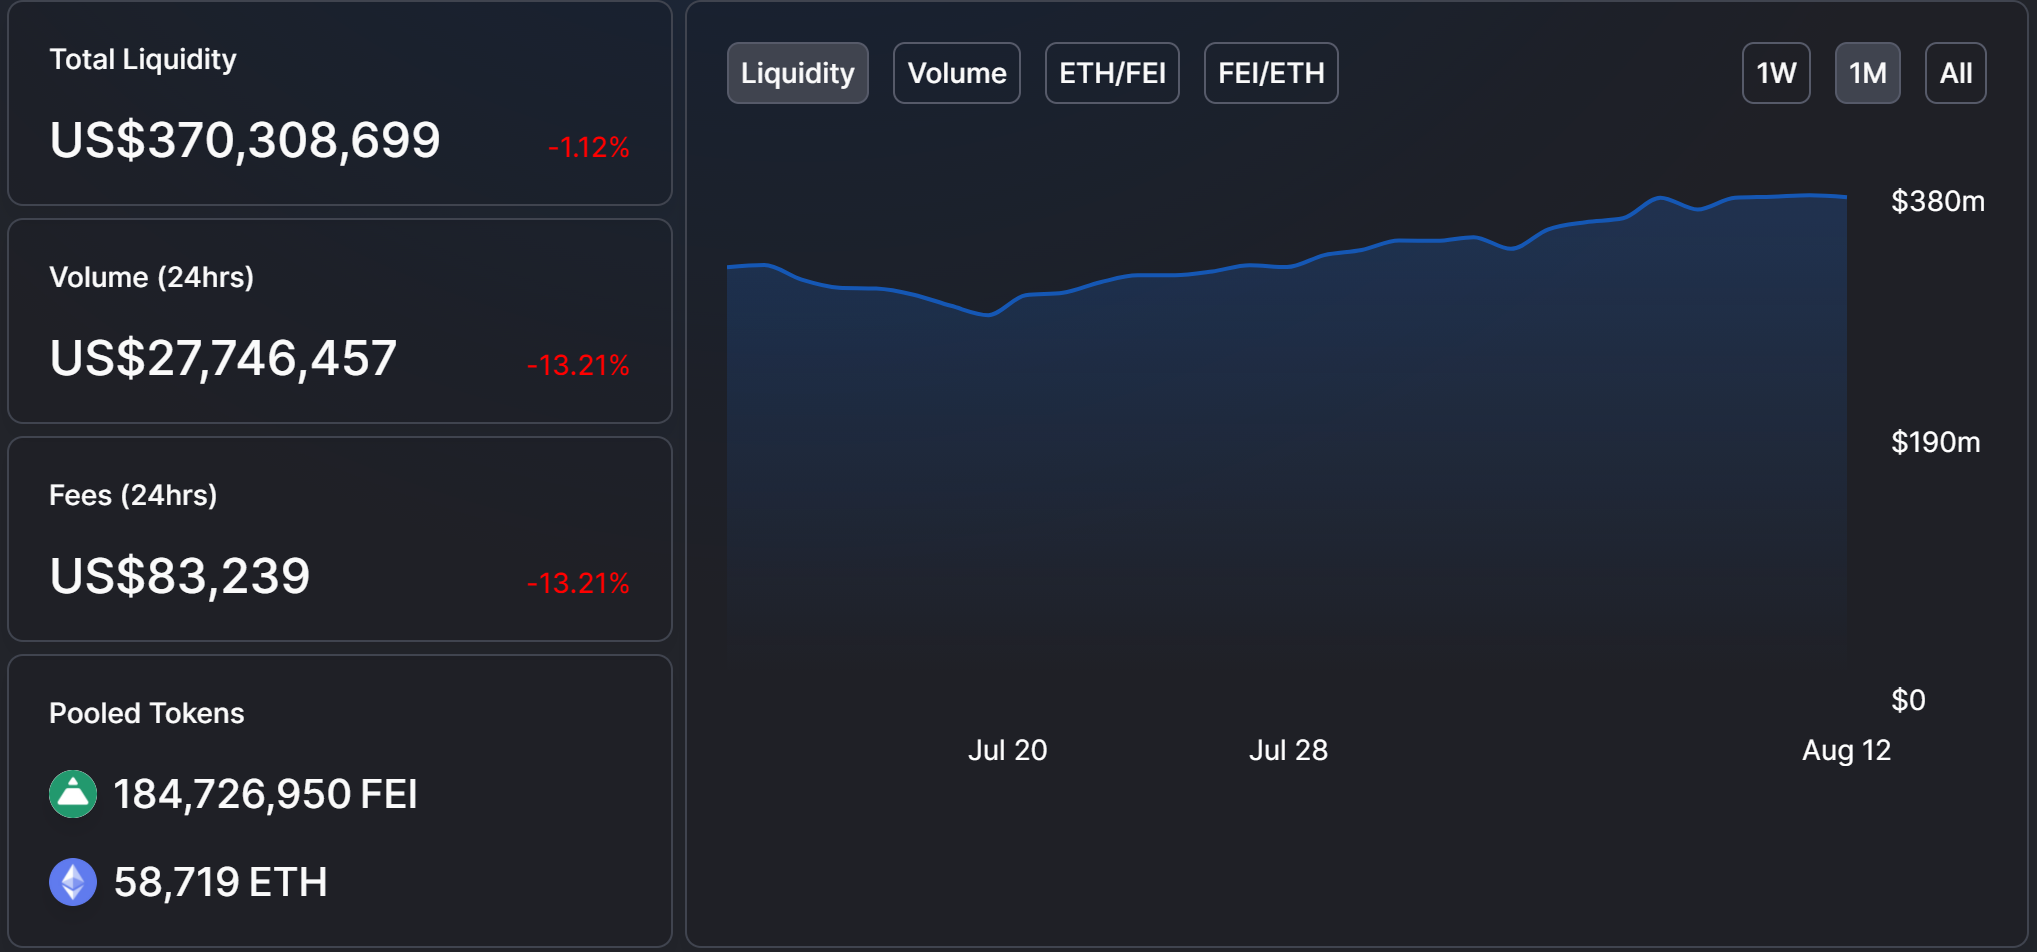Click the Pooled Tokens heading
The width and height of the screenshot is (2037, 952).
pyautogui.click(x=146, y=713)
